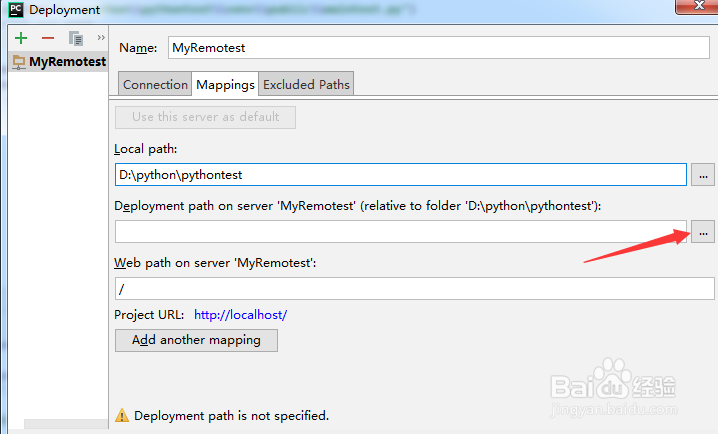Focus the Local path input field

(x=401, y=174)
